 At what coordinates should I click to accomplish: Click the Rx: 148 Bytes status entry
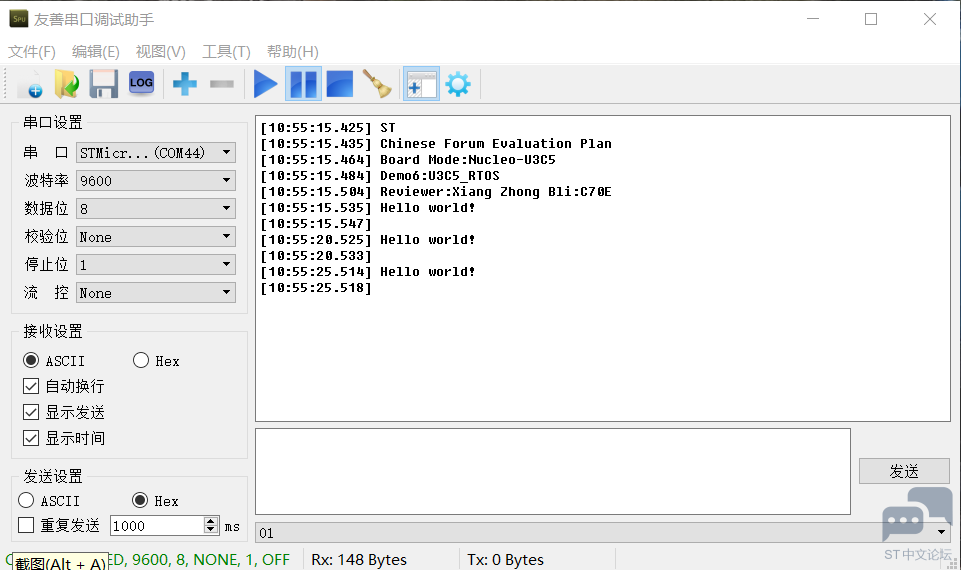coord(359,560)
